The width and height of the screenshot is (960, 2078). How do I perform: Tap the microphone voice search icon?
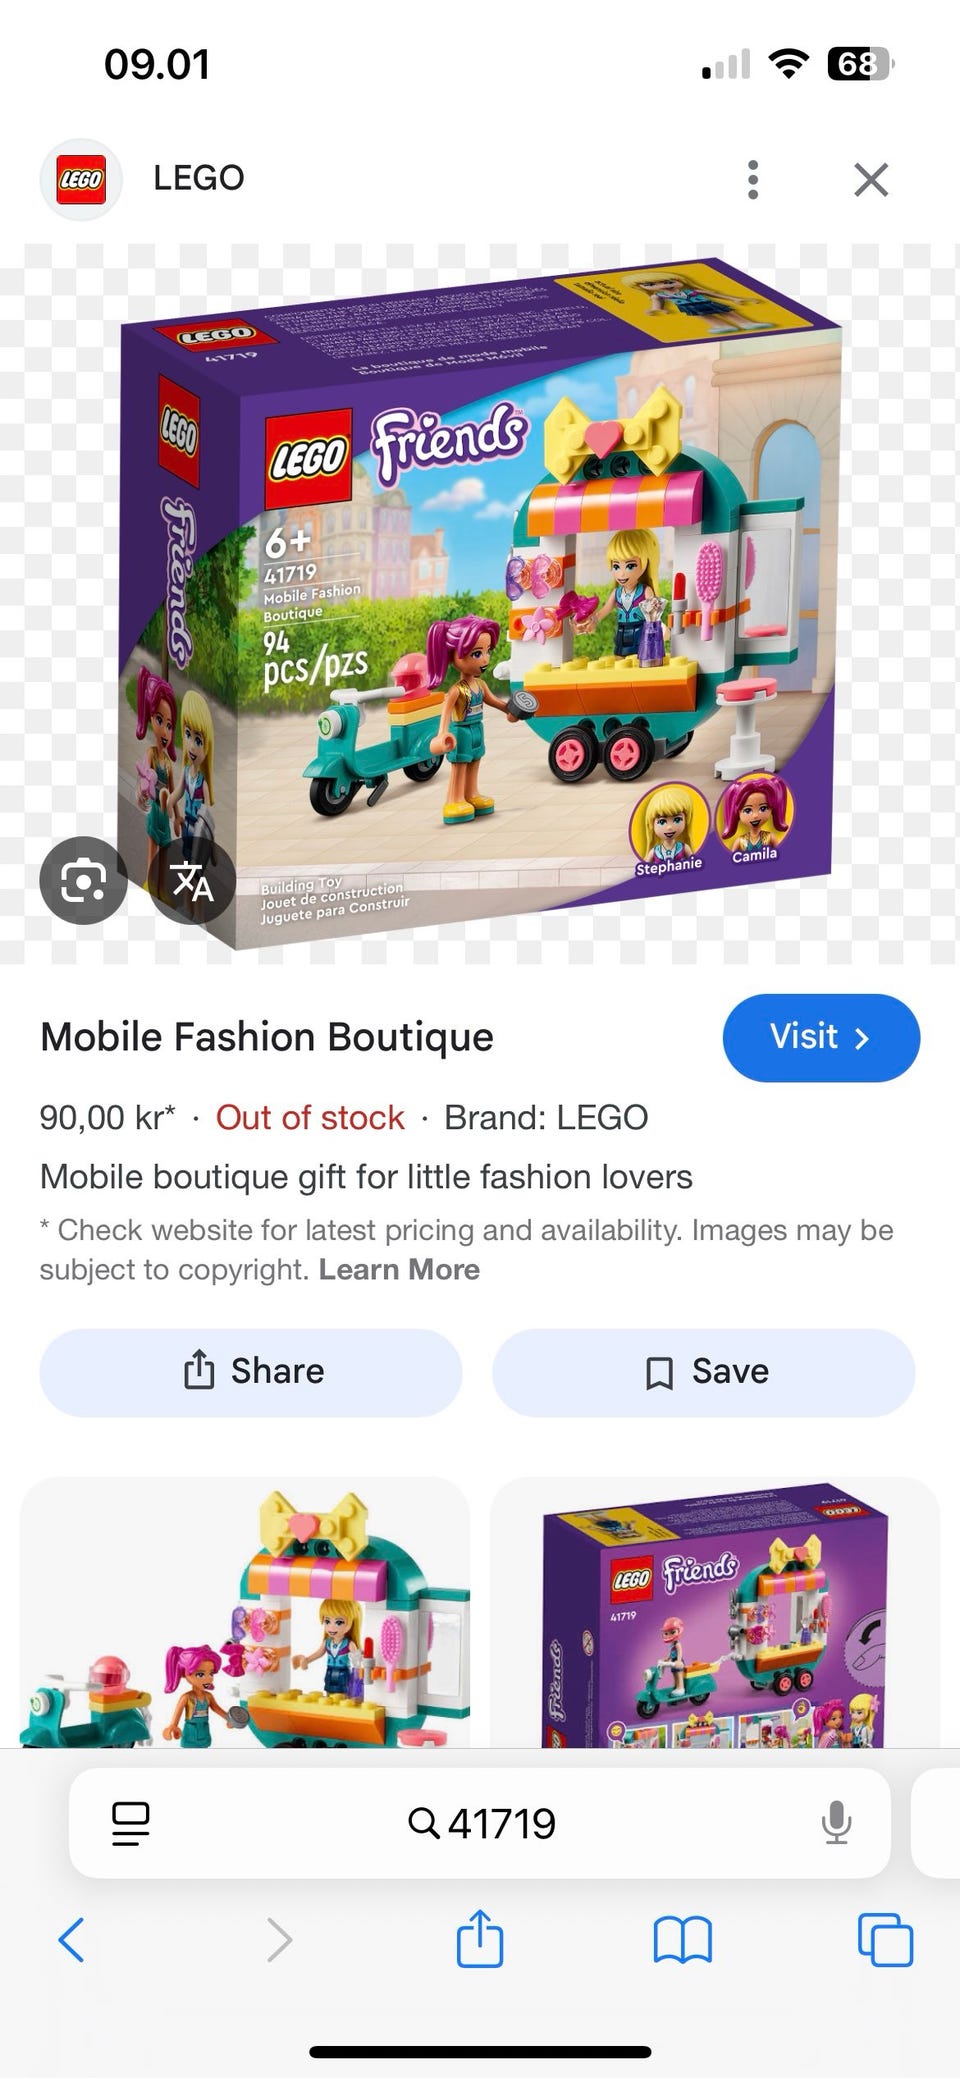(x=836, y=1823)
